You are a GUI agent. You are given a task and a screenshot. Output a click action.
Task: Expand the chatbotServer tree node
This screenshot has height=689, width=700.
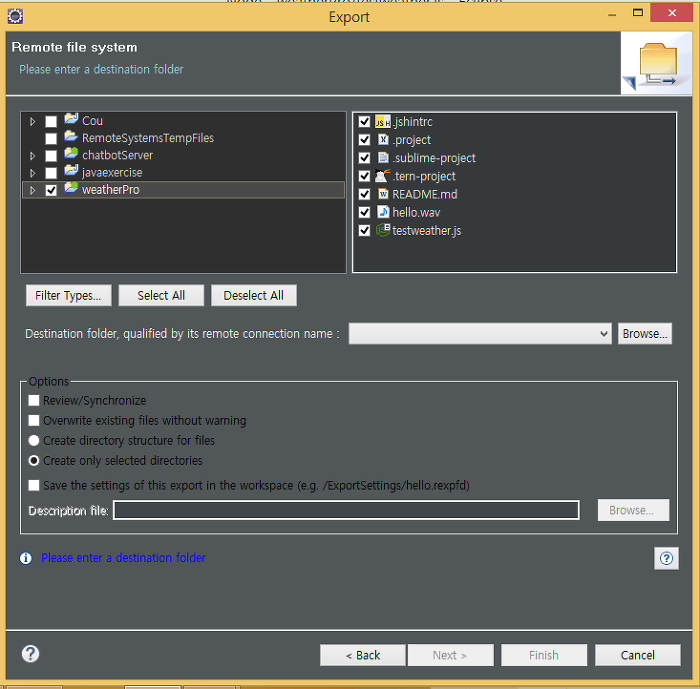pyautogui.click(x=32, y=156)
